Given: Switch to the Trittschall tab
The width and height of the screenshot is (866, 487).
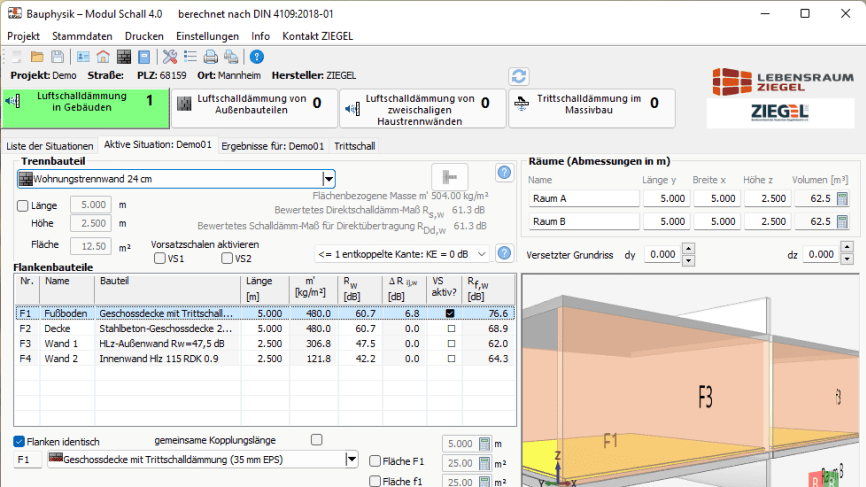Looking at the screenshot, I should click(x=355, y=146).
